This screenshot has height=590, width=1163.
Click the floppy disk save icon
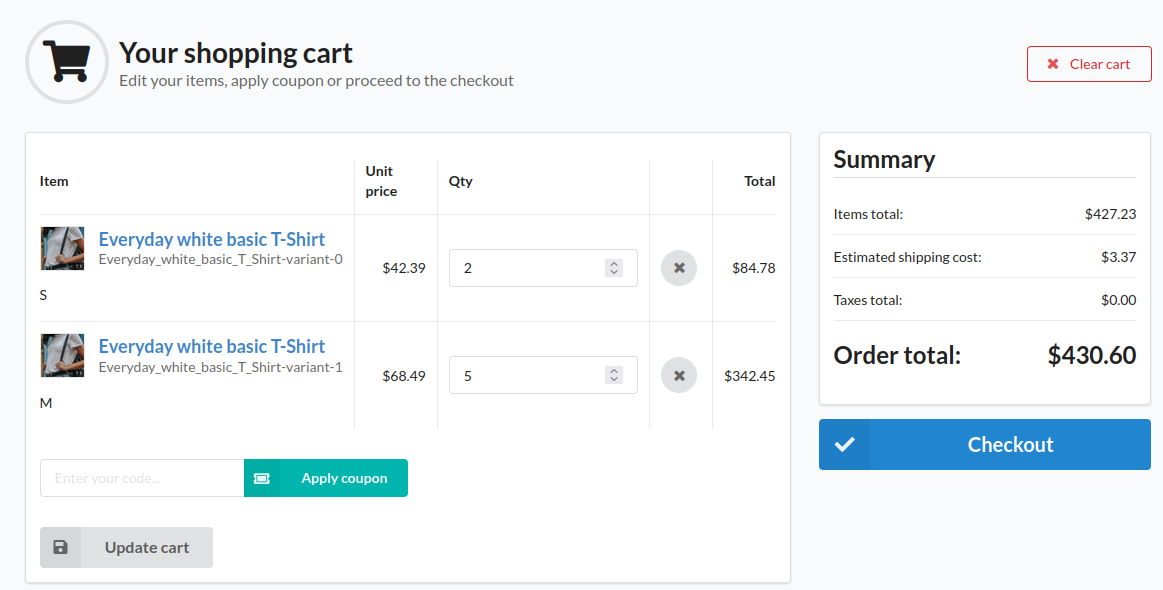pos(61,547)
